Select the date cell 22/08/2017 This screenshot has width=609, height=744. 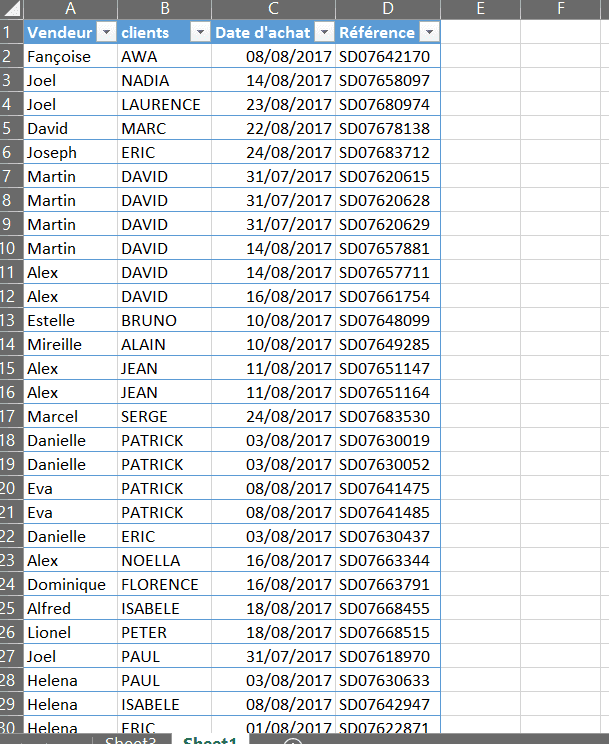(x=289, y=128)
